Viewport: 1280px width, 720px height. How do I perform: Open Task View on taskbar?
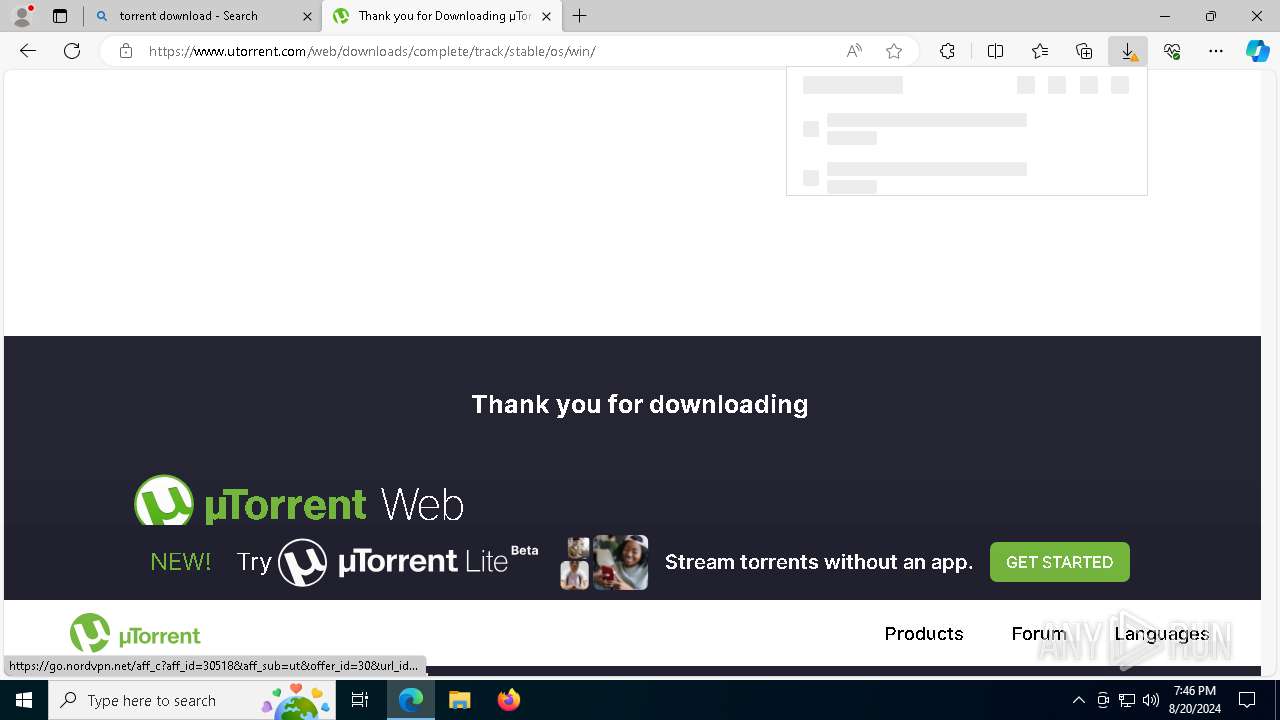360,700
